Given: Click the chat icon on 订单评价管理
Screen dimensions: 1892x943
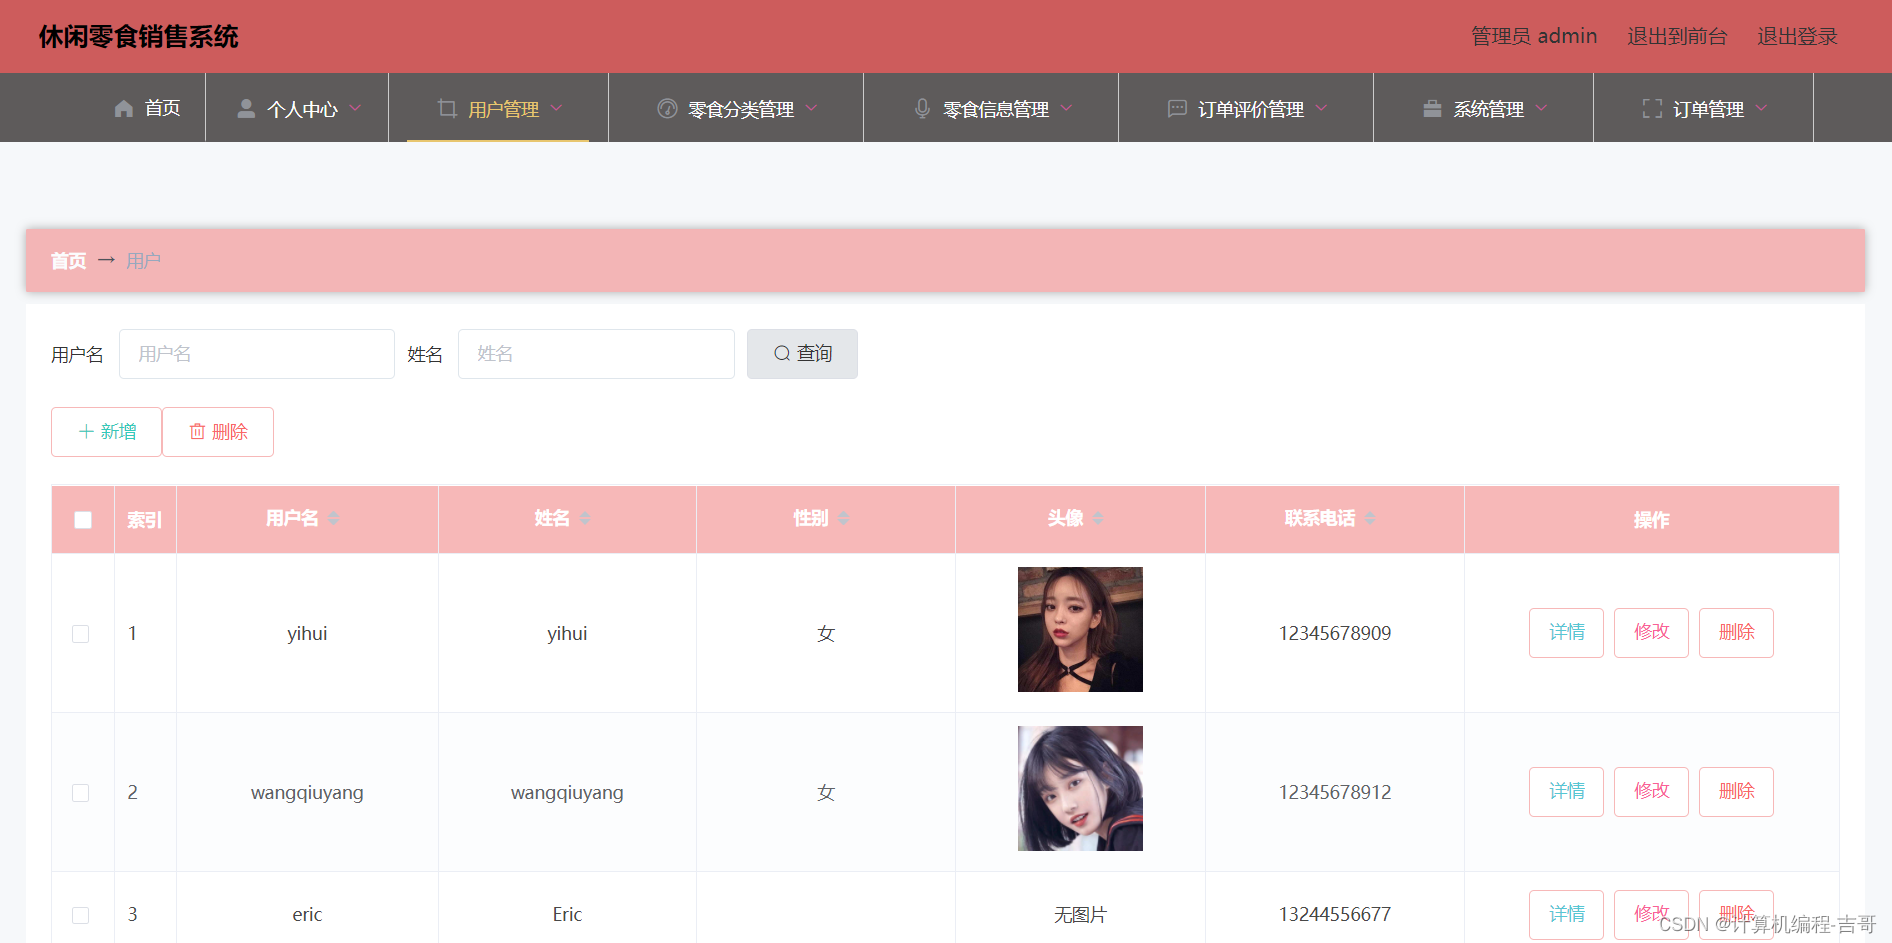Looking at the screenshot, I should [x=1176, y=108].
